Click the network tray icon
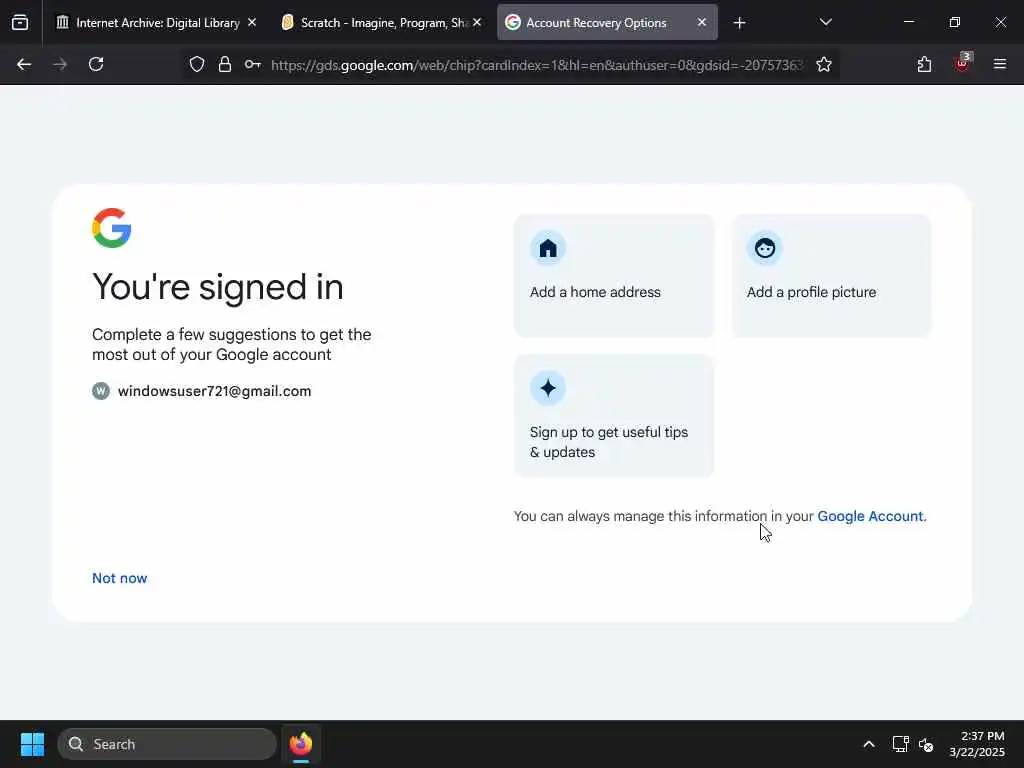The width and height of the screenshot is (1024, 768). pyautogui.click(x=901, y=744)
